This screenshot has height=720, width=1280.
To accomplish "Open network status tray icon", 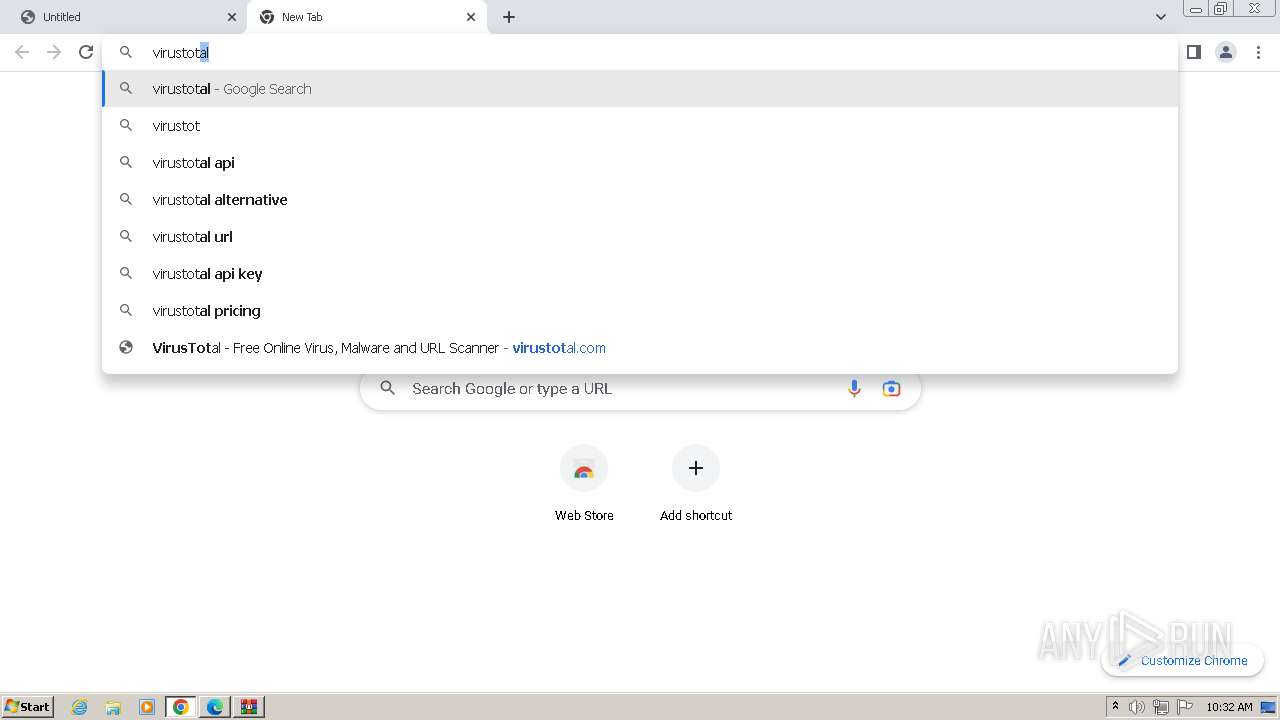I will (1161, 707).
